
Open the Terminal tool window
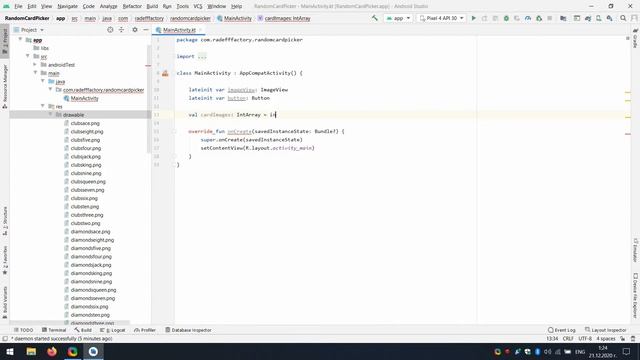point(54,330)
